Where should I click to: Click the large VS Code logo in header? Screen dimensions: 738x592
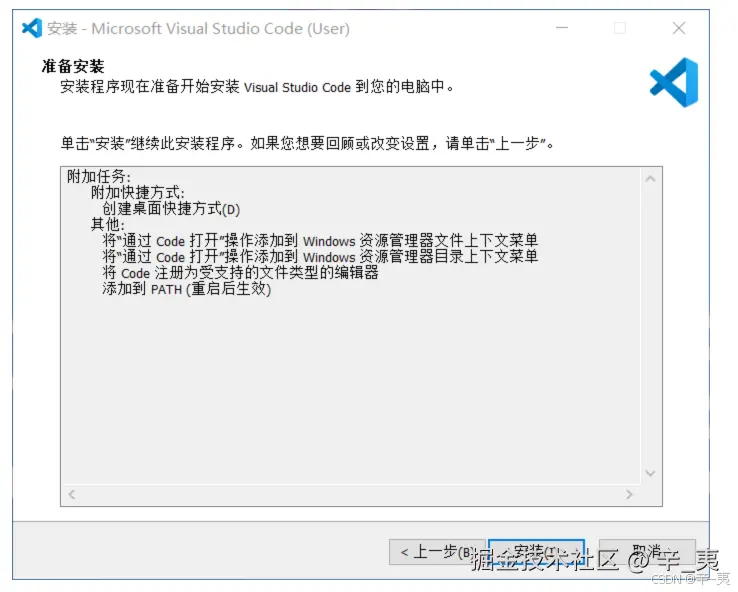(x=674, y=83)
